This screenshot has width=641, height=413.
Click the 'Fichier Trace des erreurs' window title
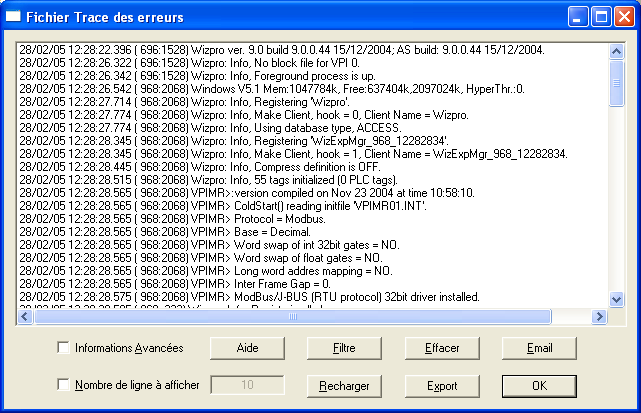[105, 17]
